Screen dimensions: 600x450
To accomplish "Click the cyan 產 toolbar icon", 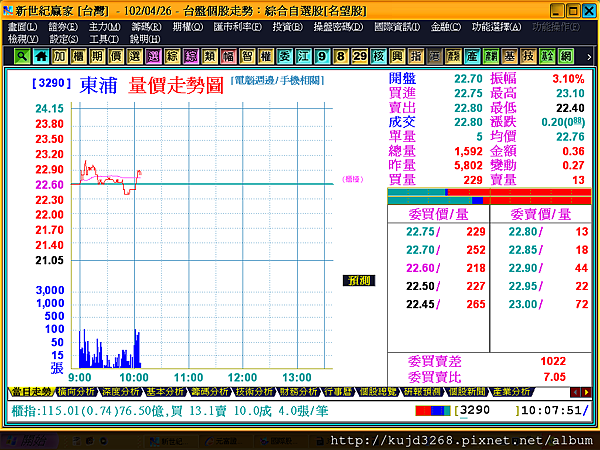I will 472,56.
